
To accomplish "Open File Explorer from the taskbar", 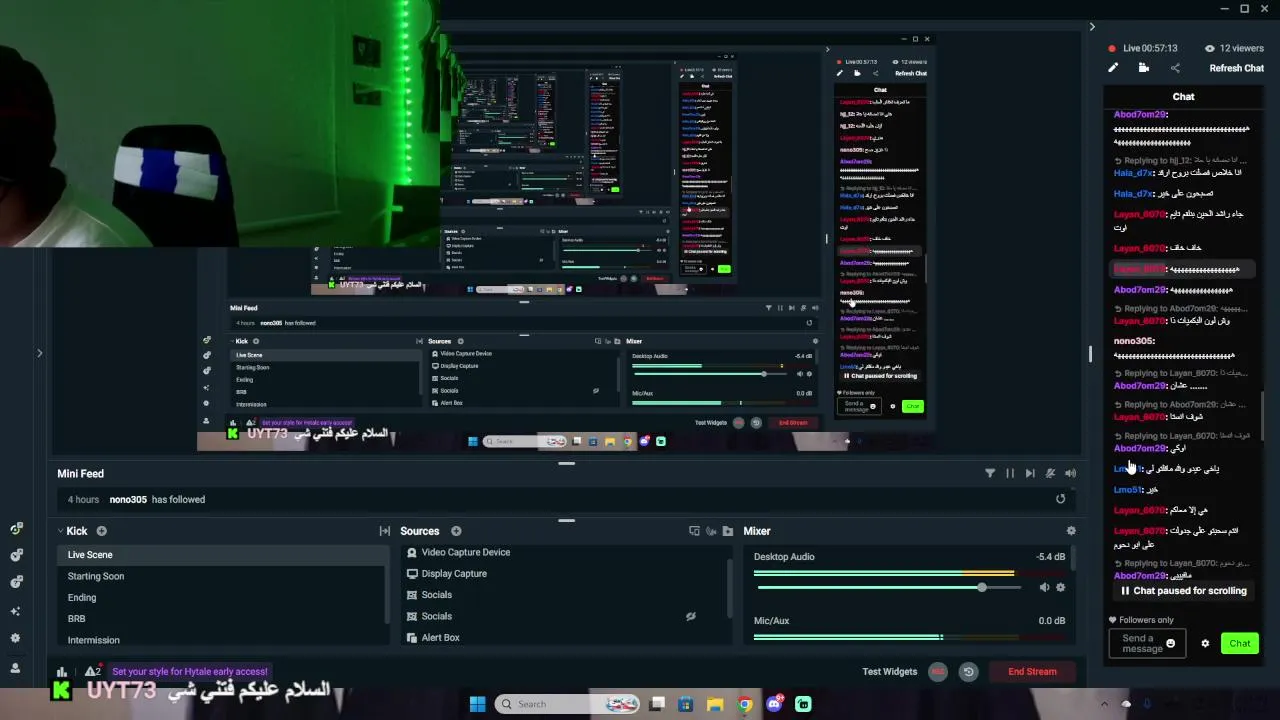I will [715, 704].
